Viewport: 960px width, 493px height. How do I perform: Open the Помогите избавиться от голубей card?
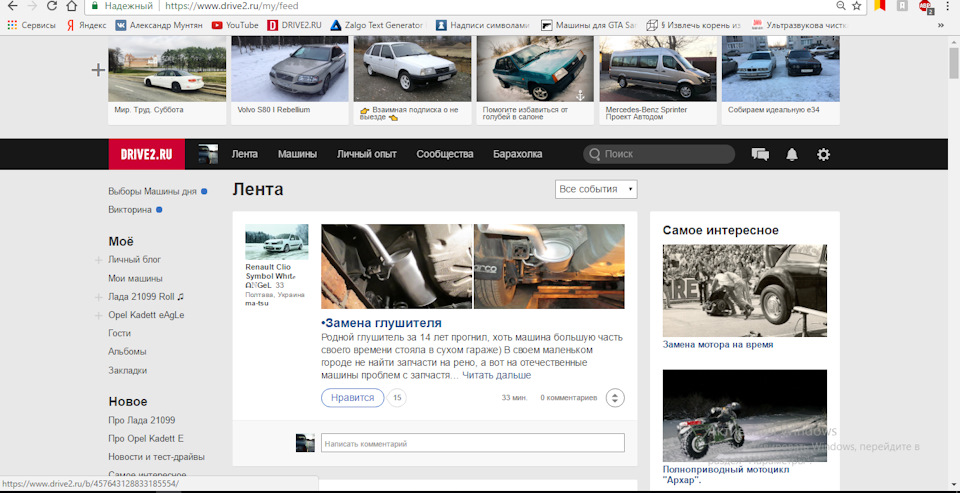click(x=535, y=80)
